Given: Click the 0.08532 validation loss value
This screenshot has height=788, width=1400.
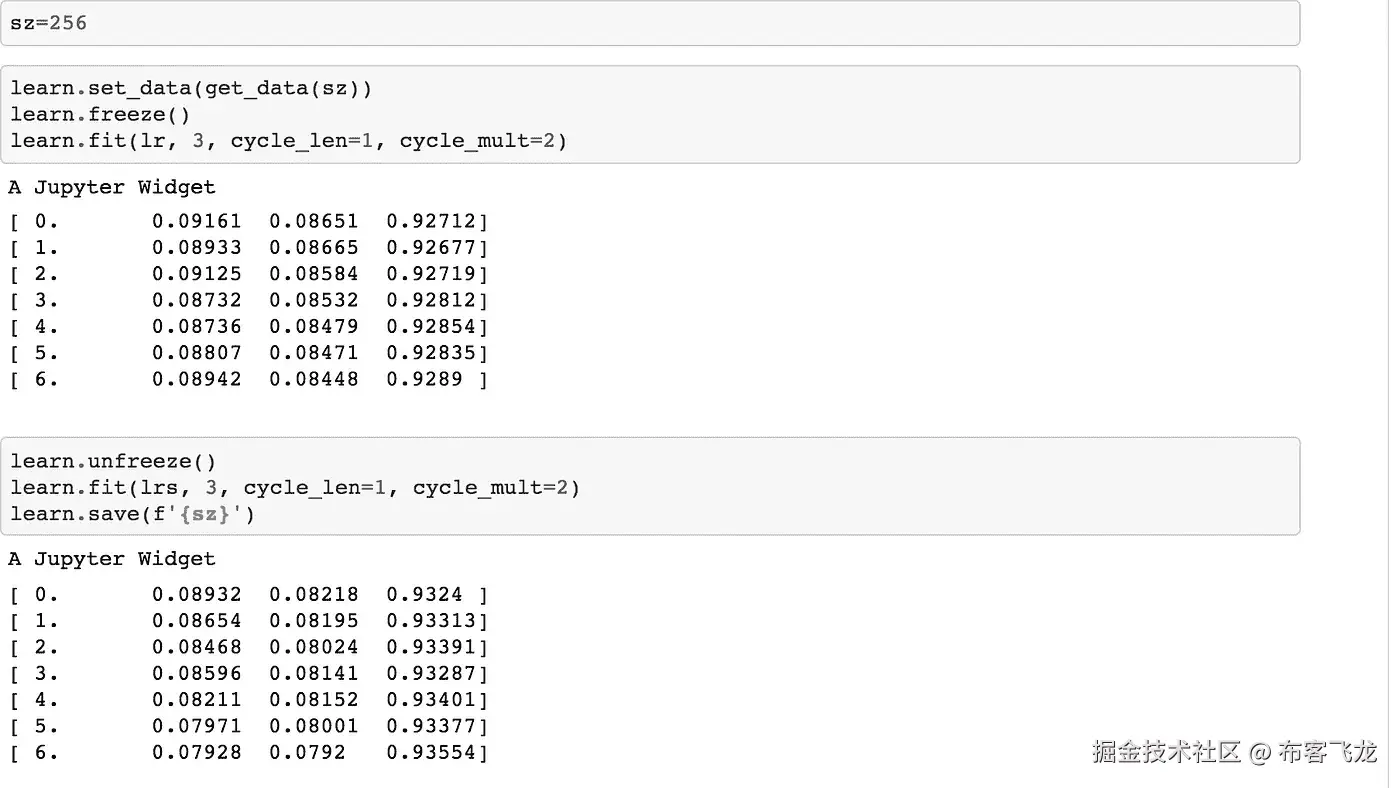Looking at the screenshot, I should (x=313, y=300).
